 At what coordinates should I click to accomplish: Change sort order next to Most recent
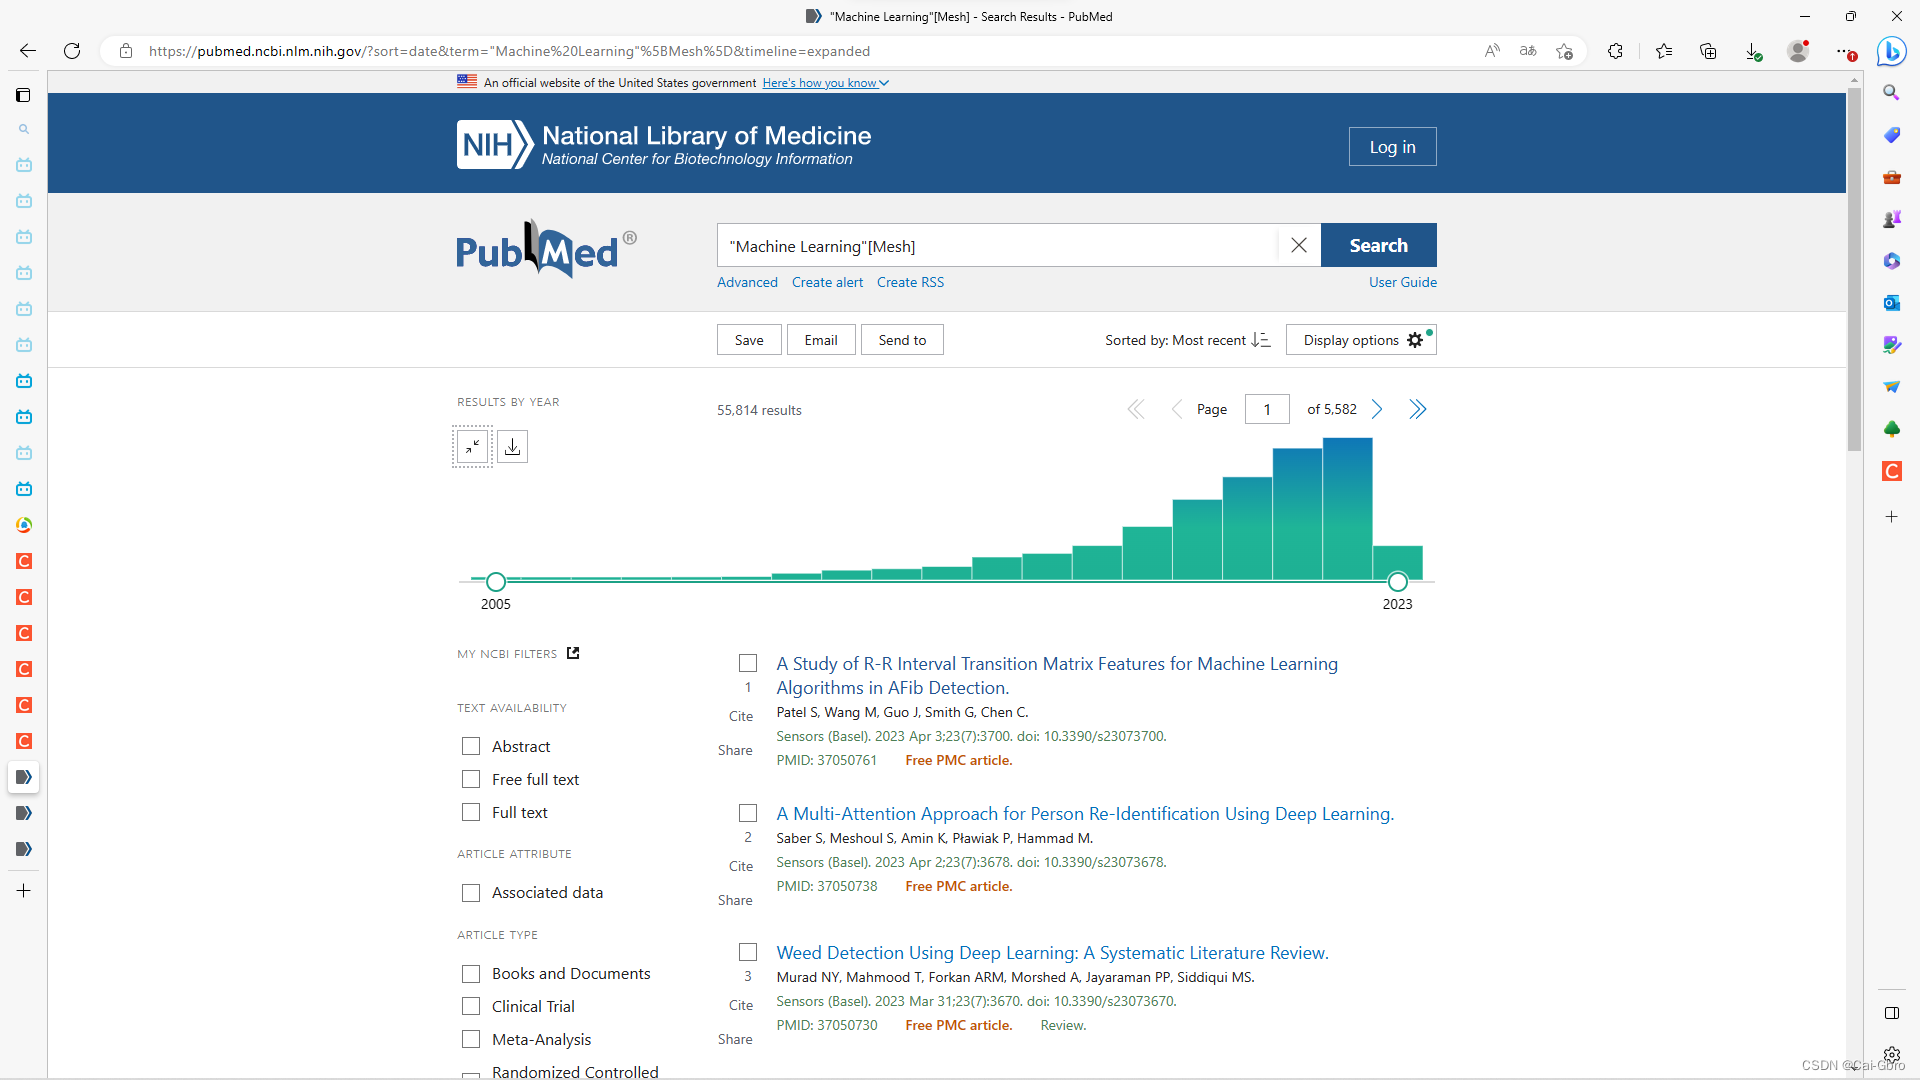(1261, 340)
